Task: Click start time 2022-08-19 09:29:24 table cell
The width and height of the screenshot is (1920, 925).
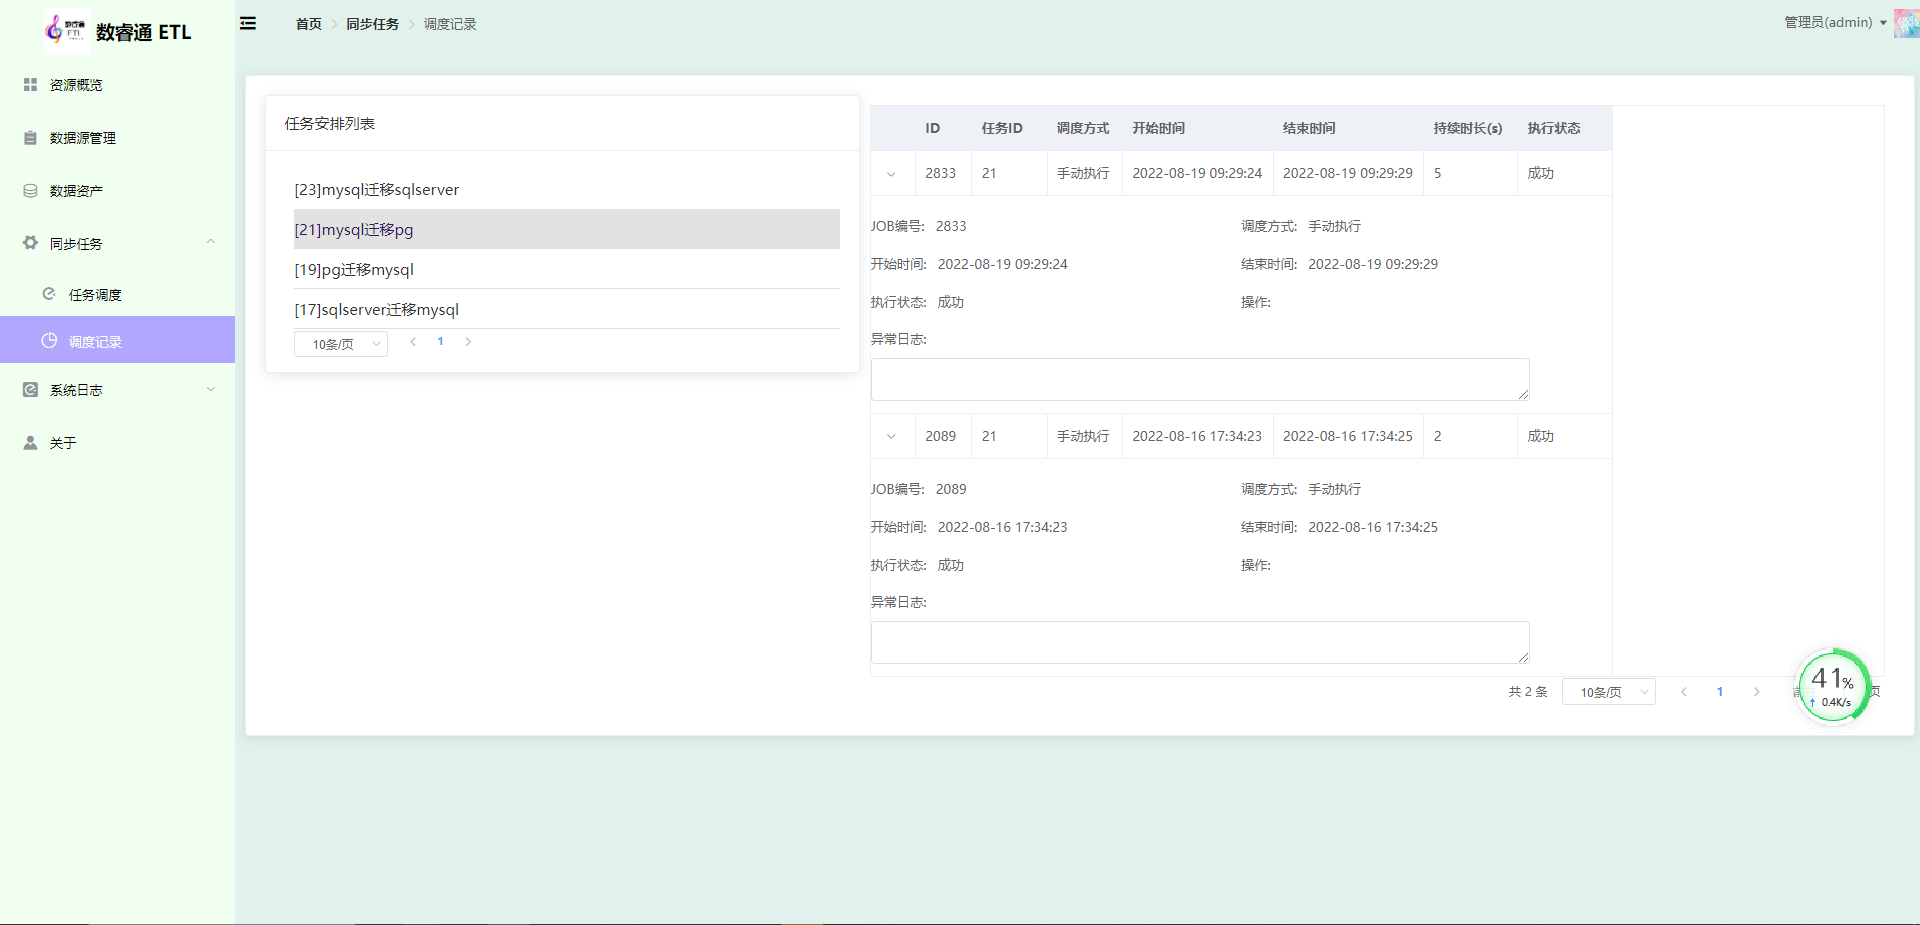Action: [1197, 173]
